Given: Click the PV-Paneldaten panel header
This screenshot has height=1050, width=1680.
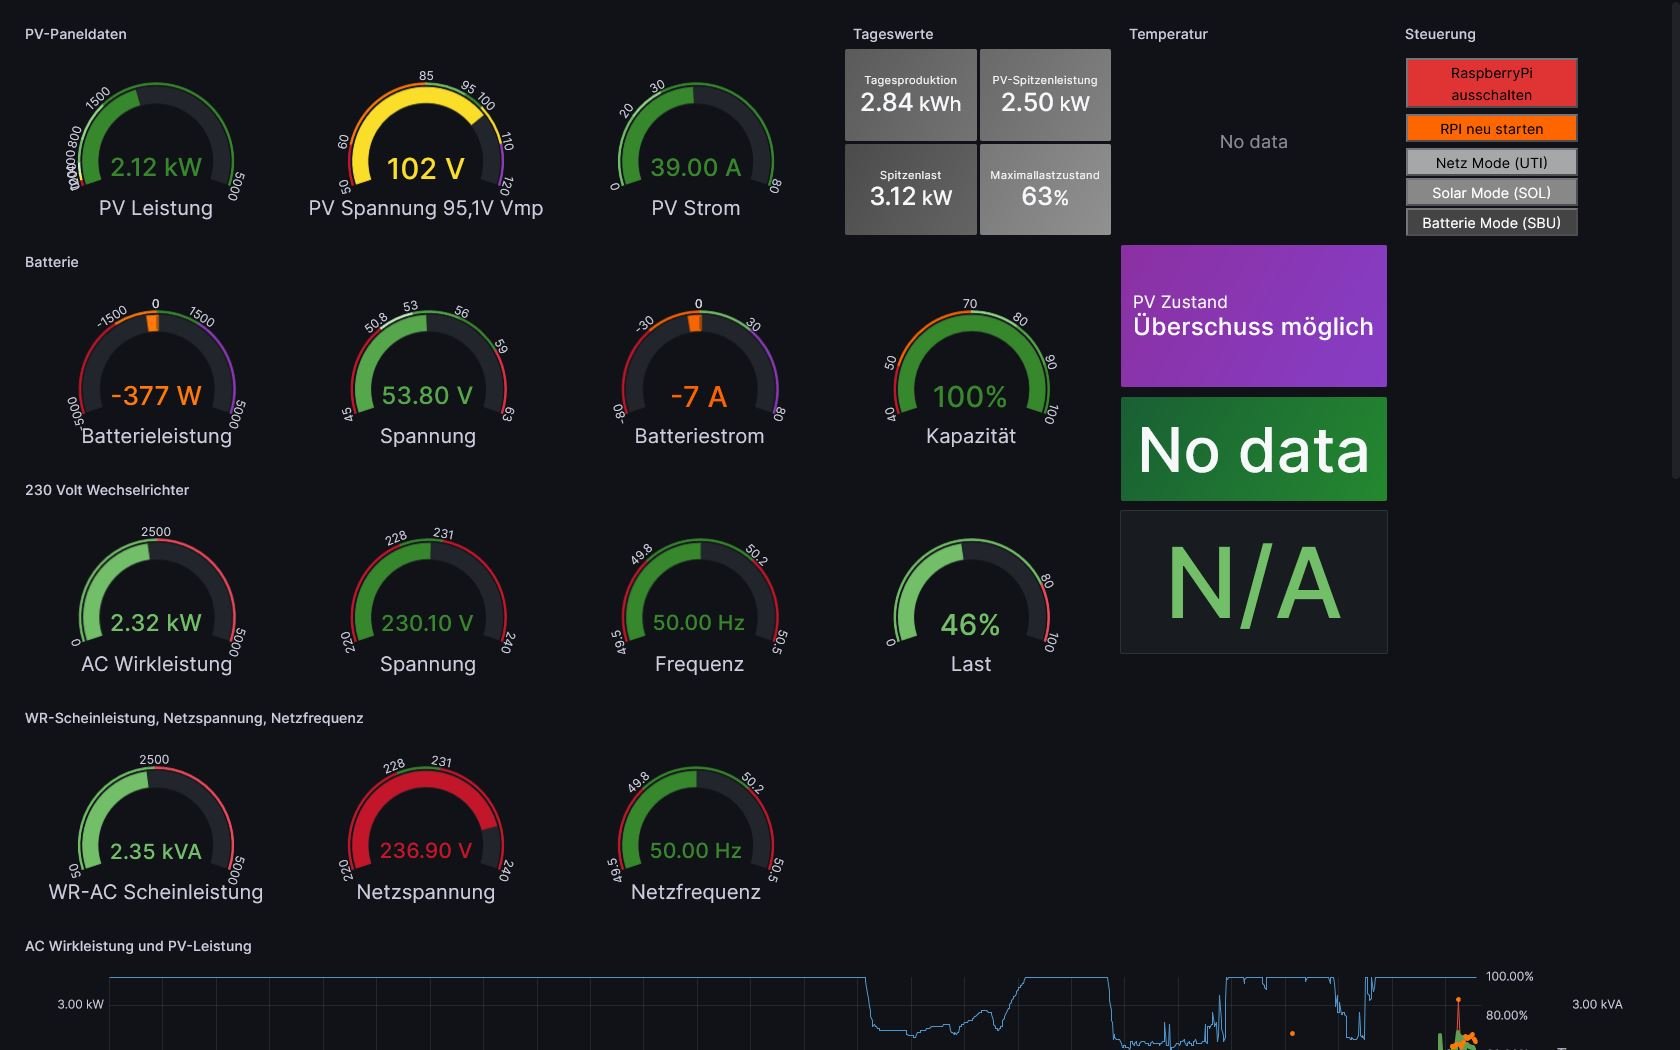Looking at the screenshot, I should click(76, 34).
